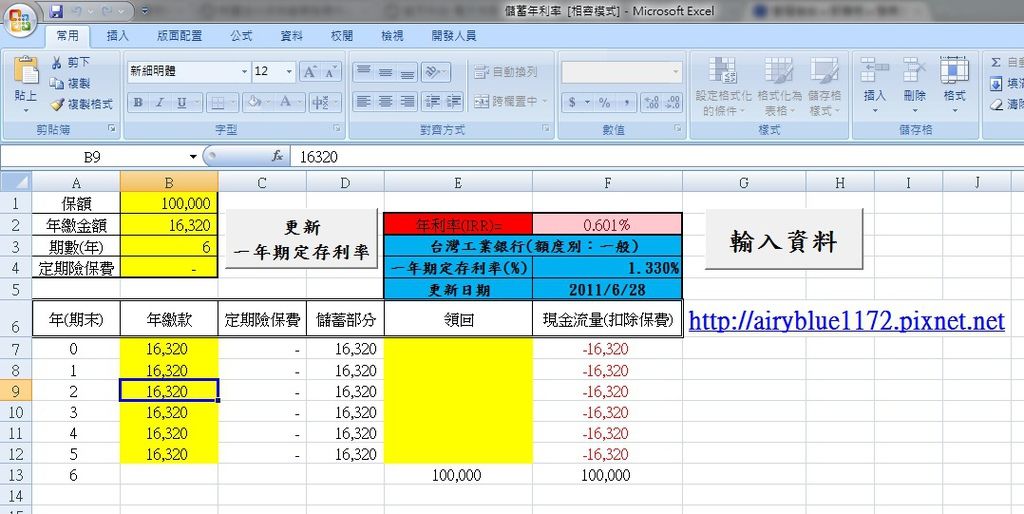This screenshot has width=1024, height=514.
Task: Open 開發人員 ribbon tab
Action: pyautogui.click(x=454, y=37)
